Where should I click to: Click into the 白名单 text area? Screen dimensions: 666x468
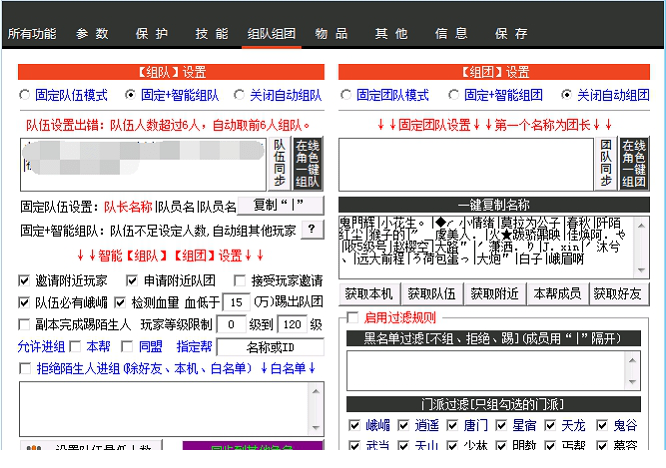point(165,409)
